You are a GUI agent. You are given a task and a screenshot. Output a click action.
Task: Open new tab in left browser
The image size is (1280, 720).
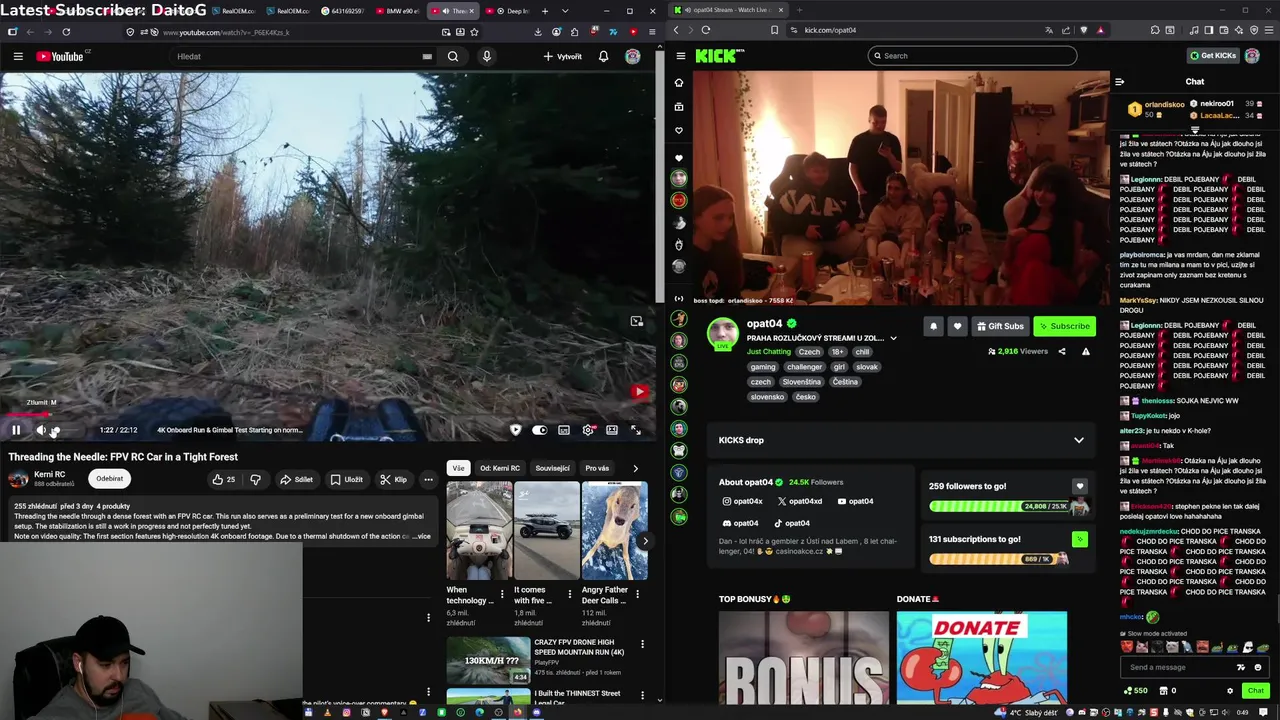545,11
